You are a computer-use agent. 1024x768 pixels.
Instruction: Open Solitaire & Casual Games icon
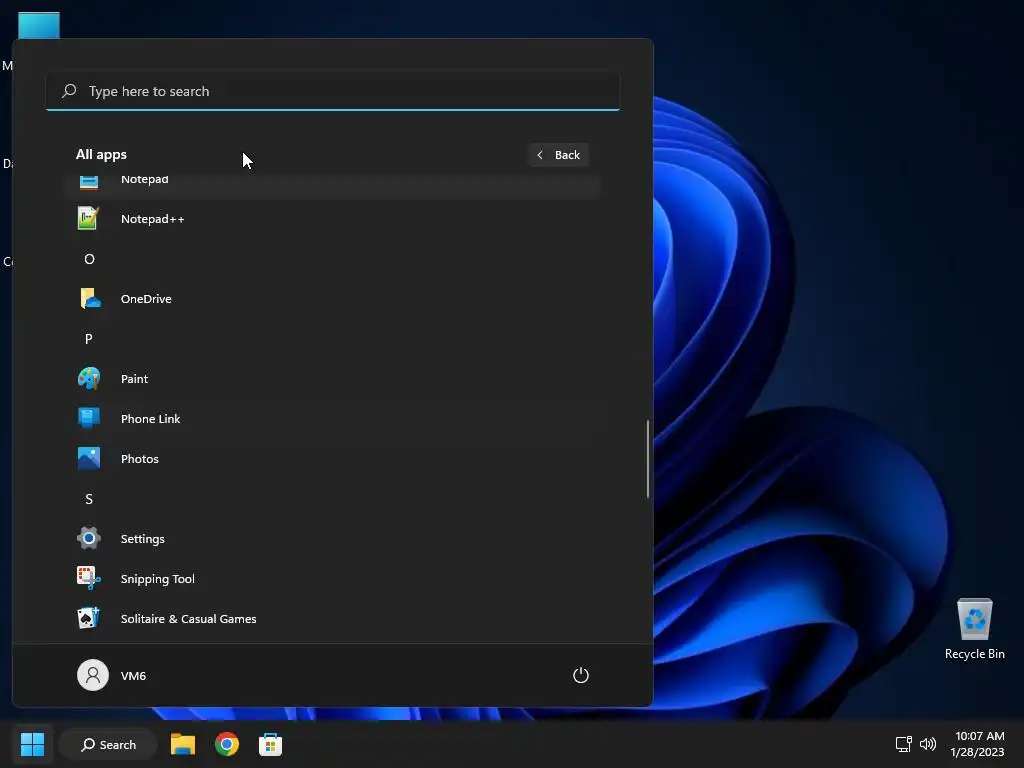click(x=89, y=618)
